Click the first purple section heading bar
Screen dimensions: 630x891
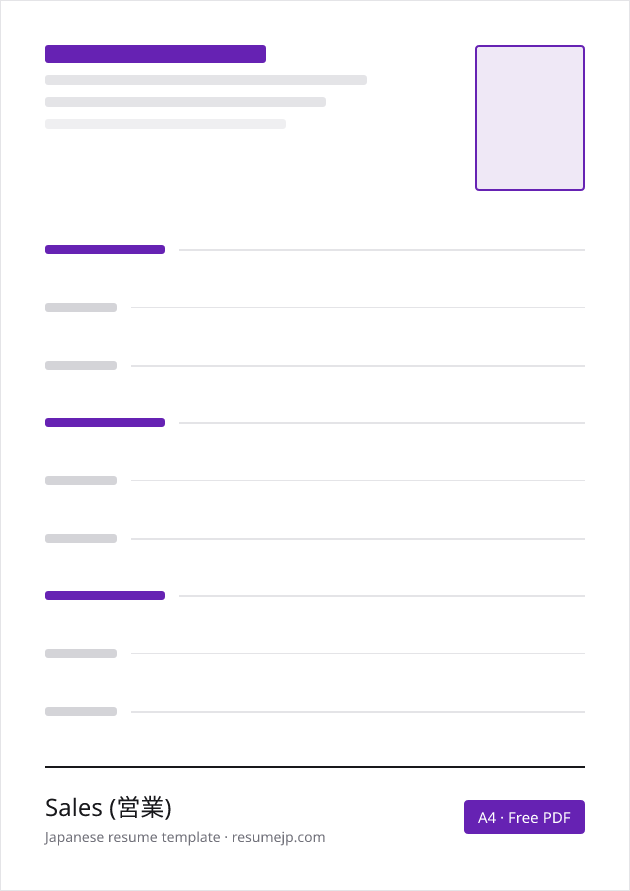click(x=105, y=249)
